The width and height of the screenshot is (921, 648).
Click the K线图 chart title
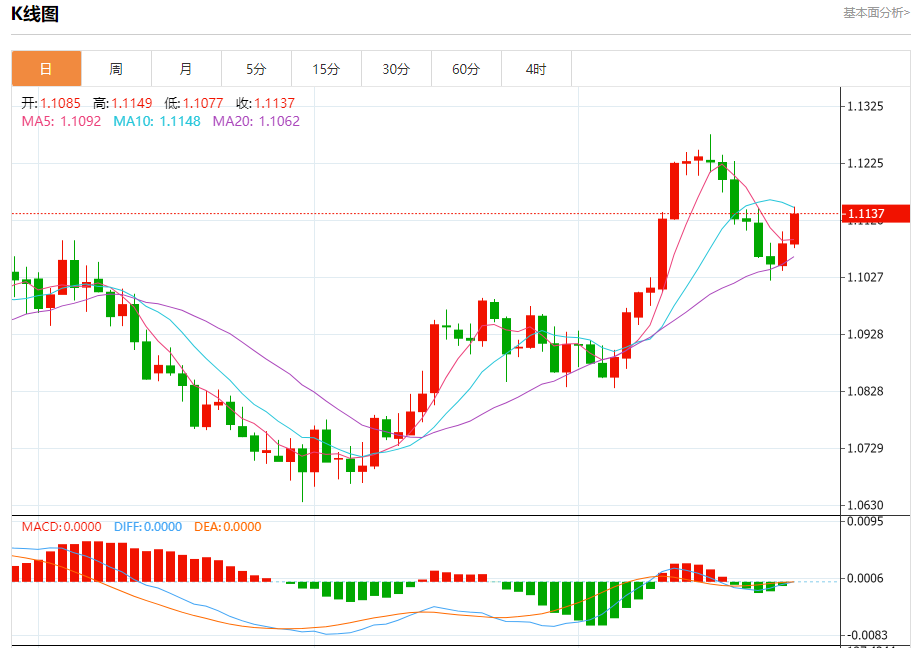click(35, 14)
